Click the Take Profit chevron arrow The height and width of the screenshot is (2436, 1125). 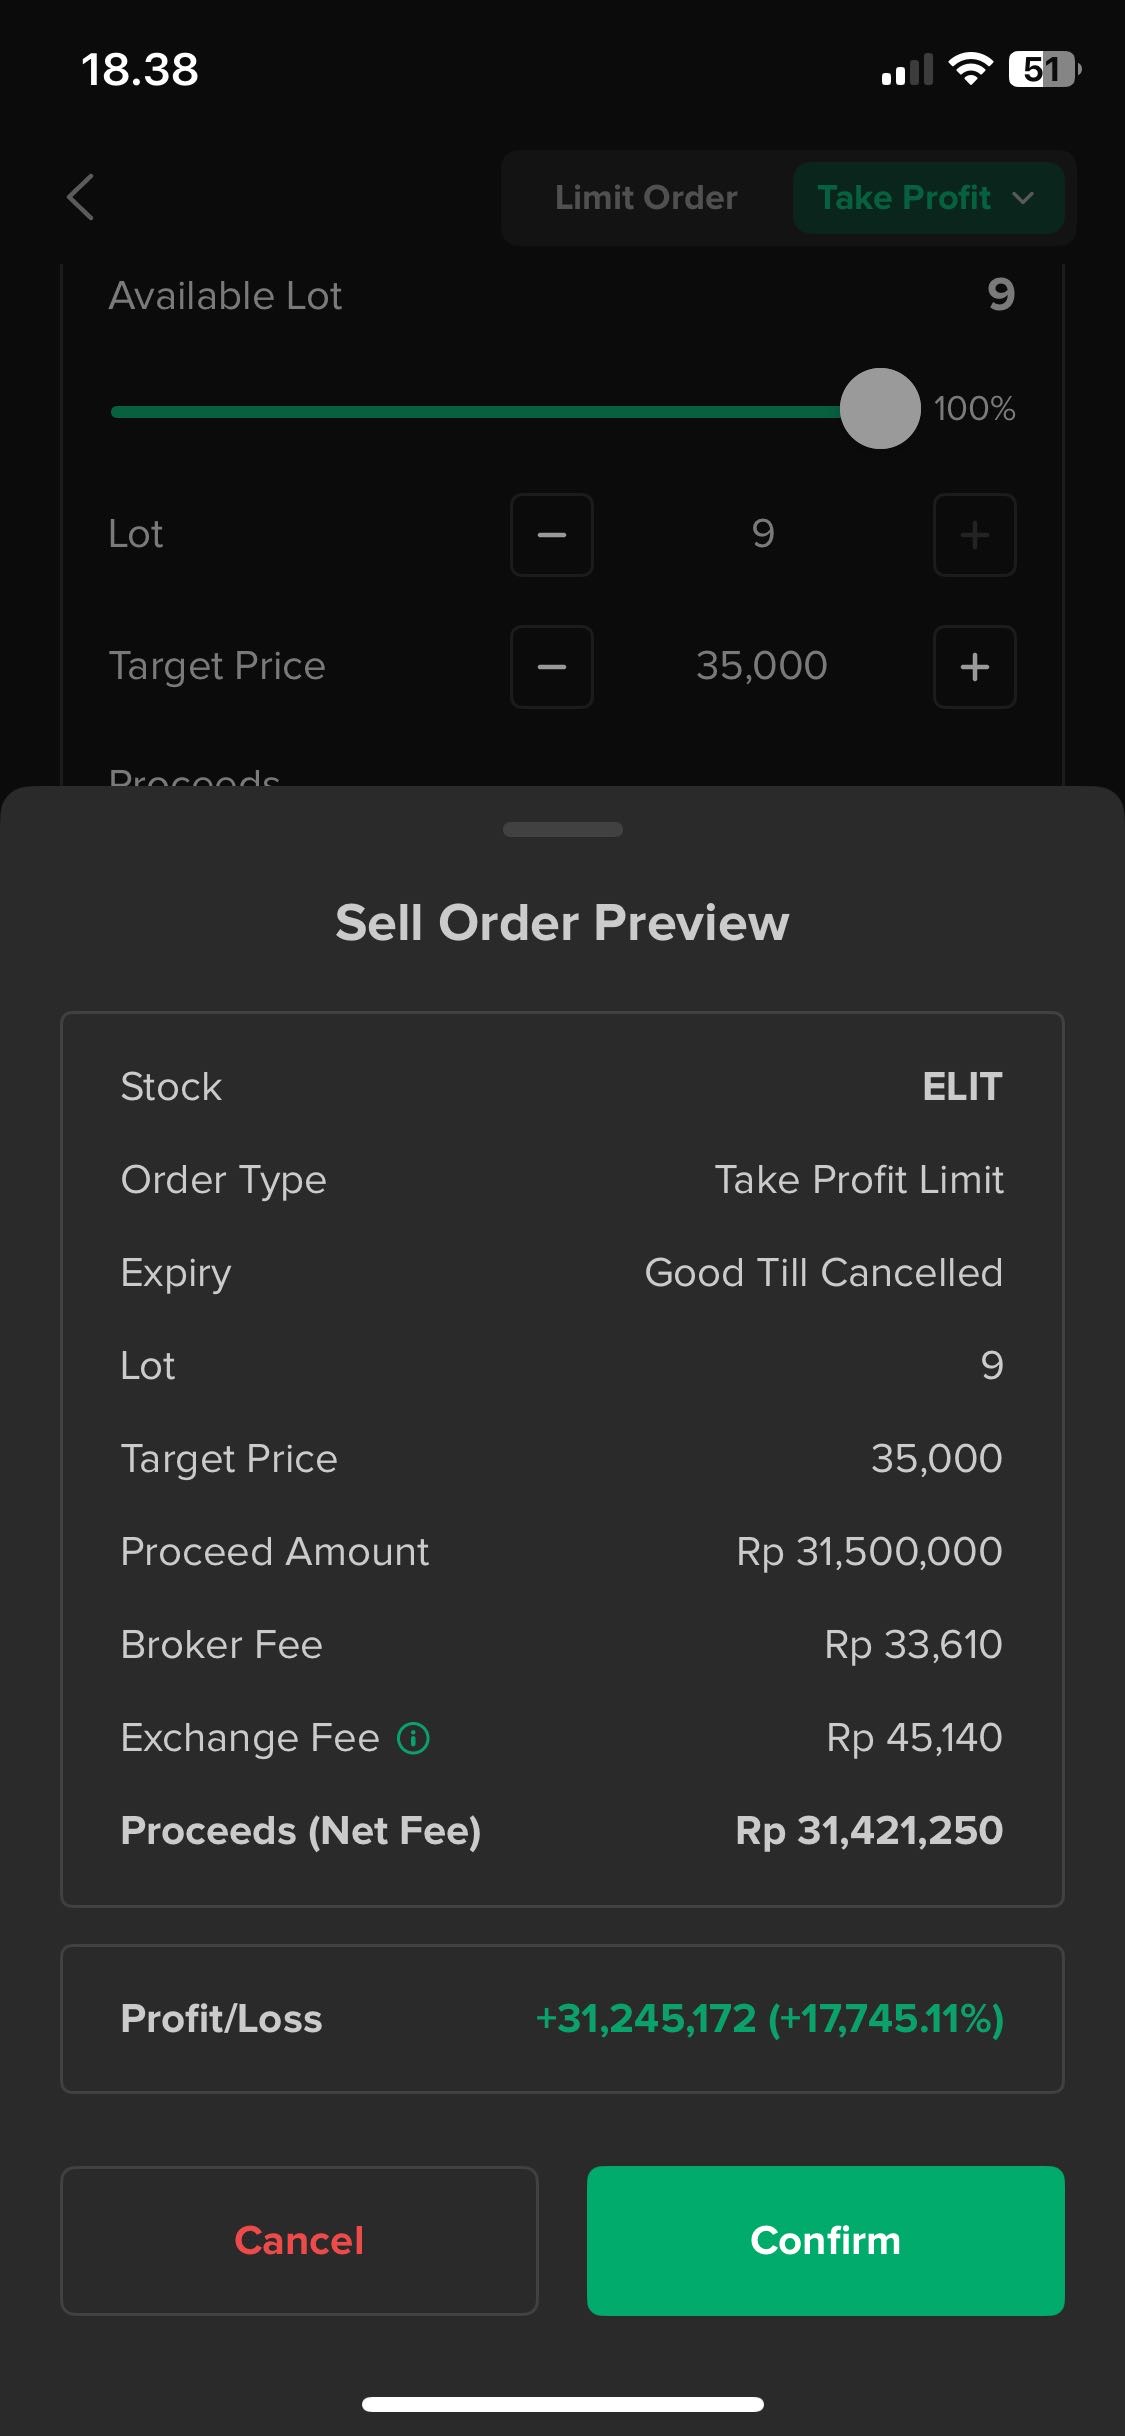point(1023,198)
